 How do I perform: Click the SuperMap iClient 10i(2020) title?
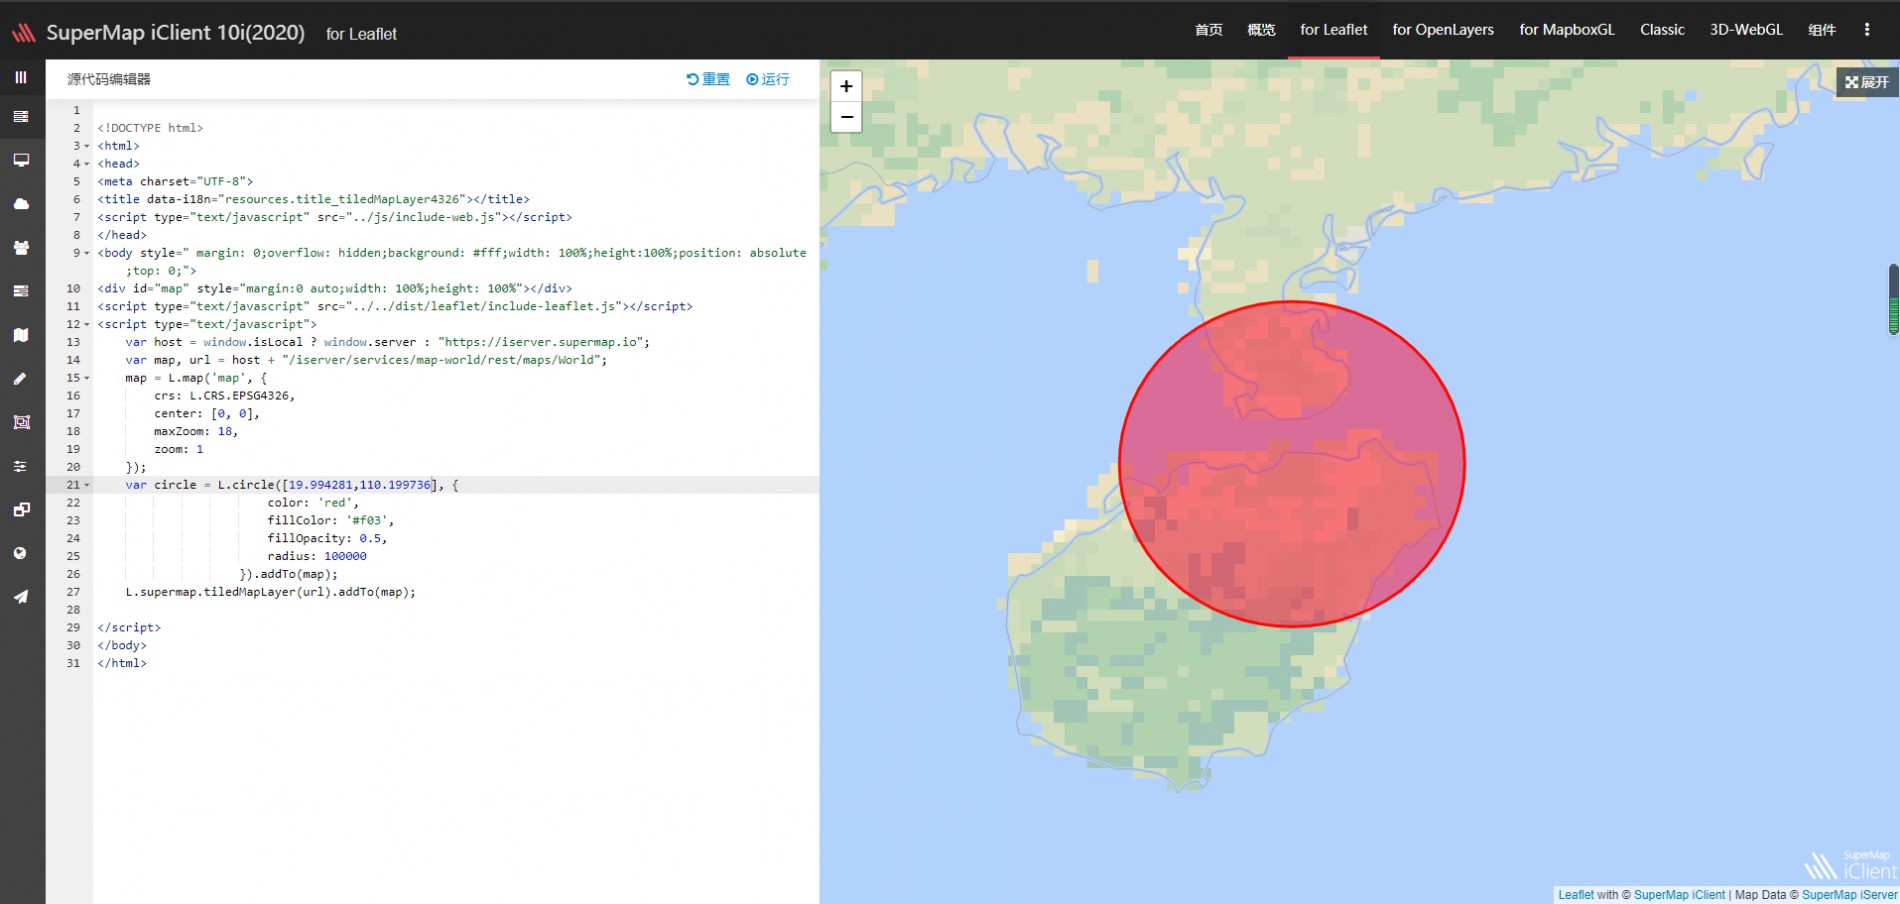[175, 32]
